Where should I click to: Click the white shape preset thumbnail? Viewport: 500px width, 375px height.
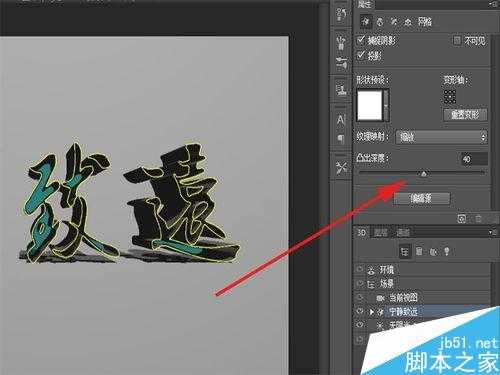tap(370, 105)
